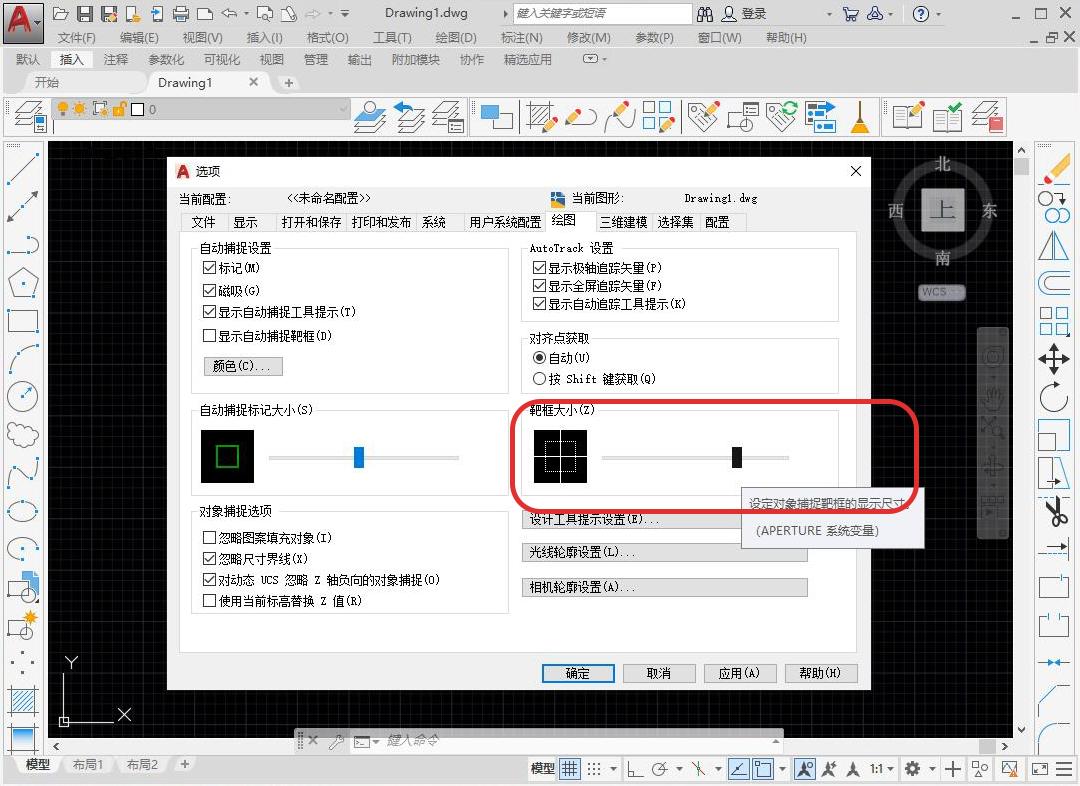The height and width of the screenshot is (786, 1080).
Task: Open 光线轮廓设置(L) settings
Action: pyautogui.click(x=665, y=551)
